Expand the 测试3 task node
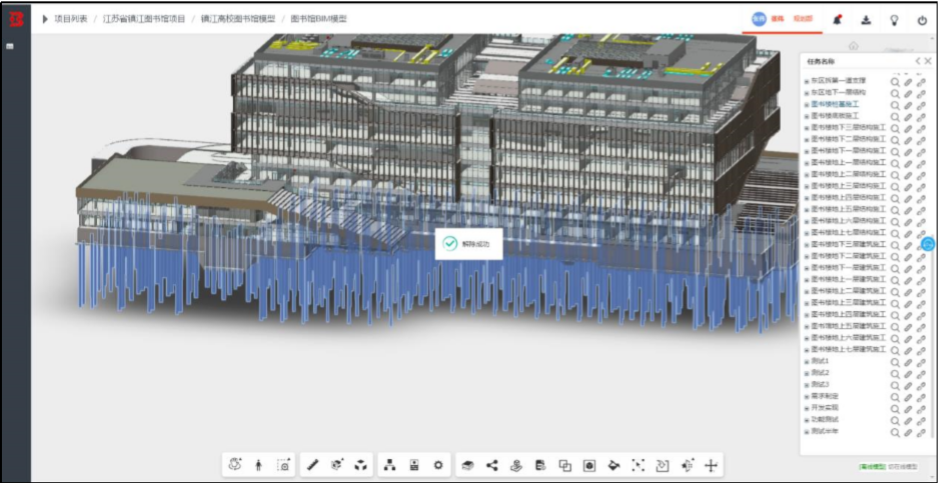 (x=806, y=385)
